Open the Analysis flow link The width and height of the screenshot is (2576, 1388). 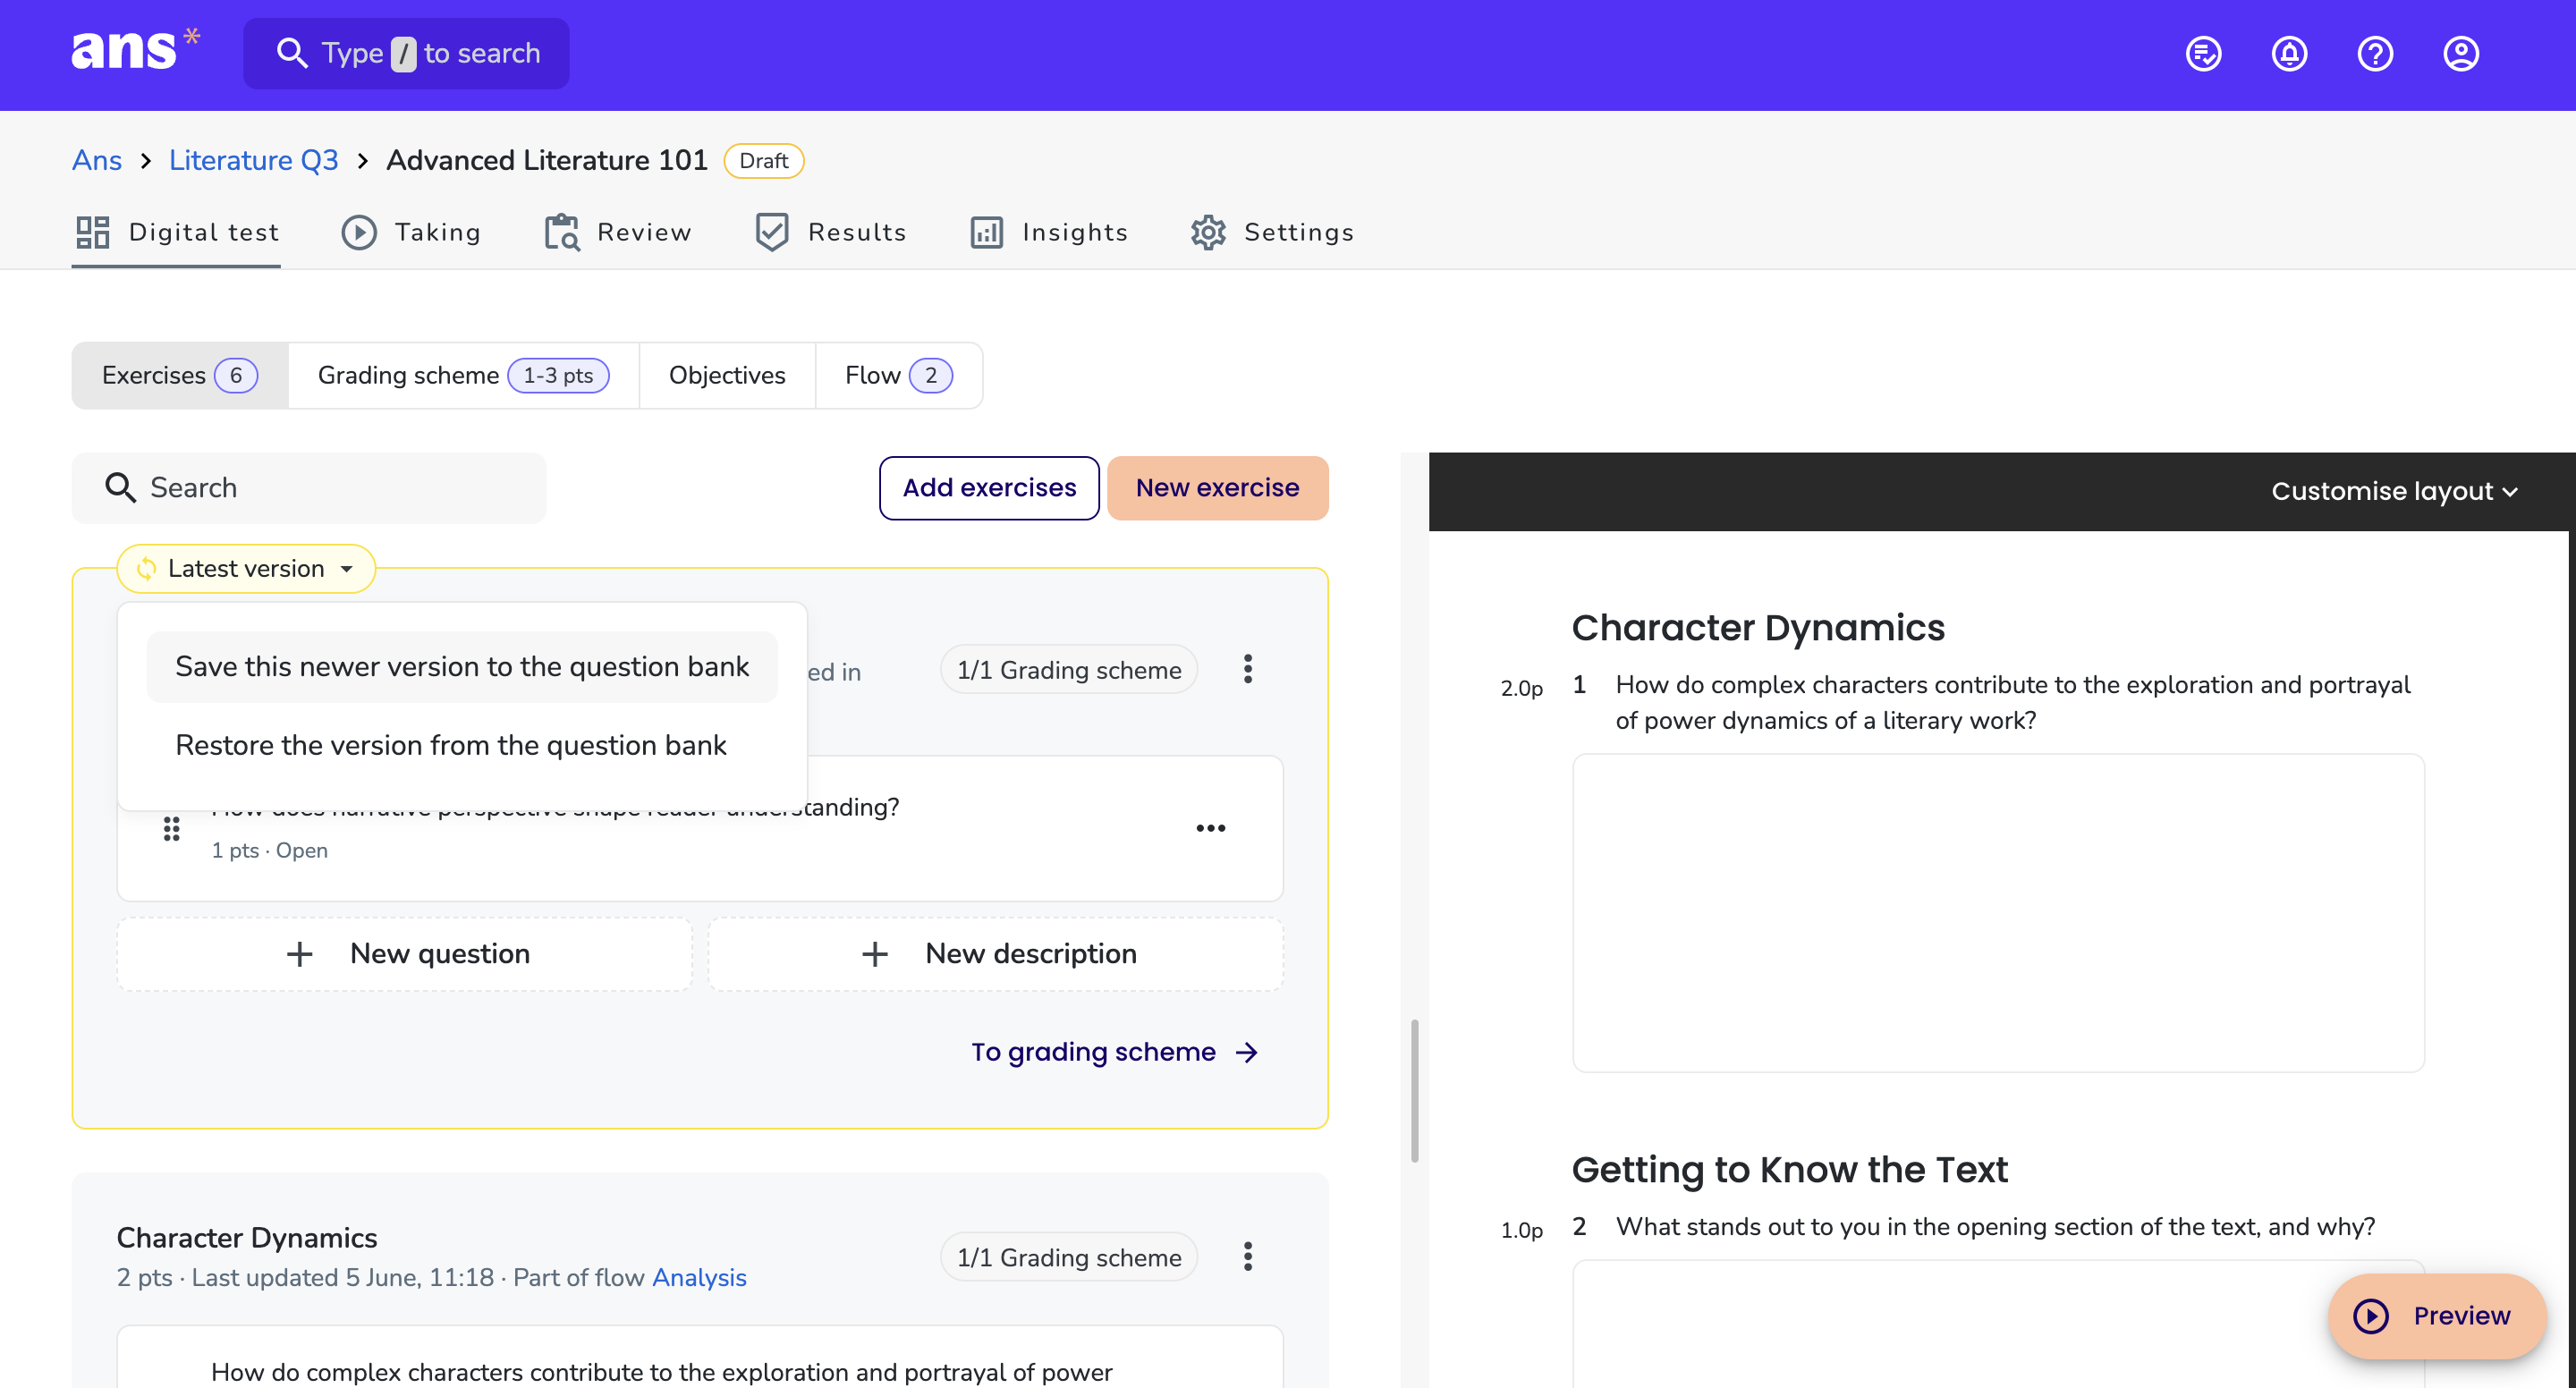(699, 1278)
